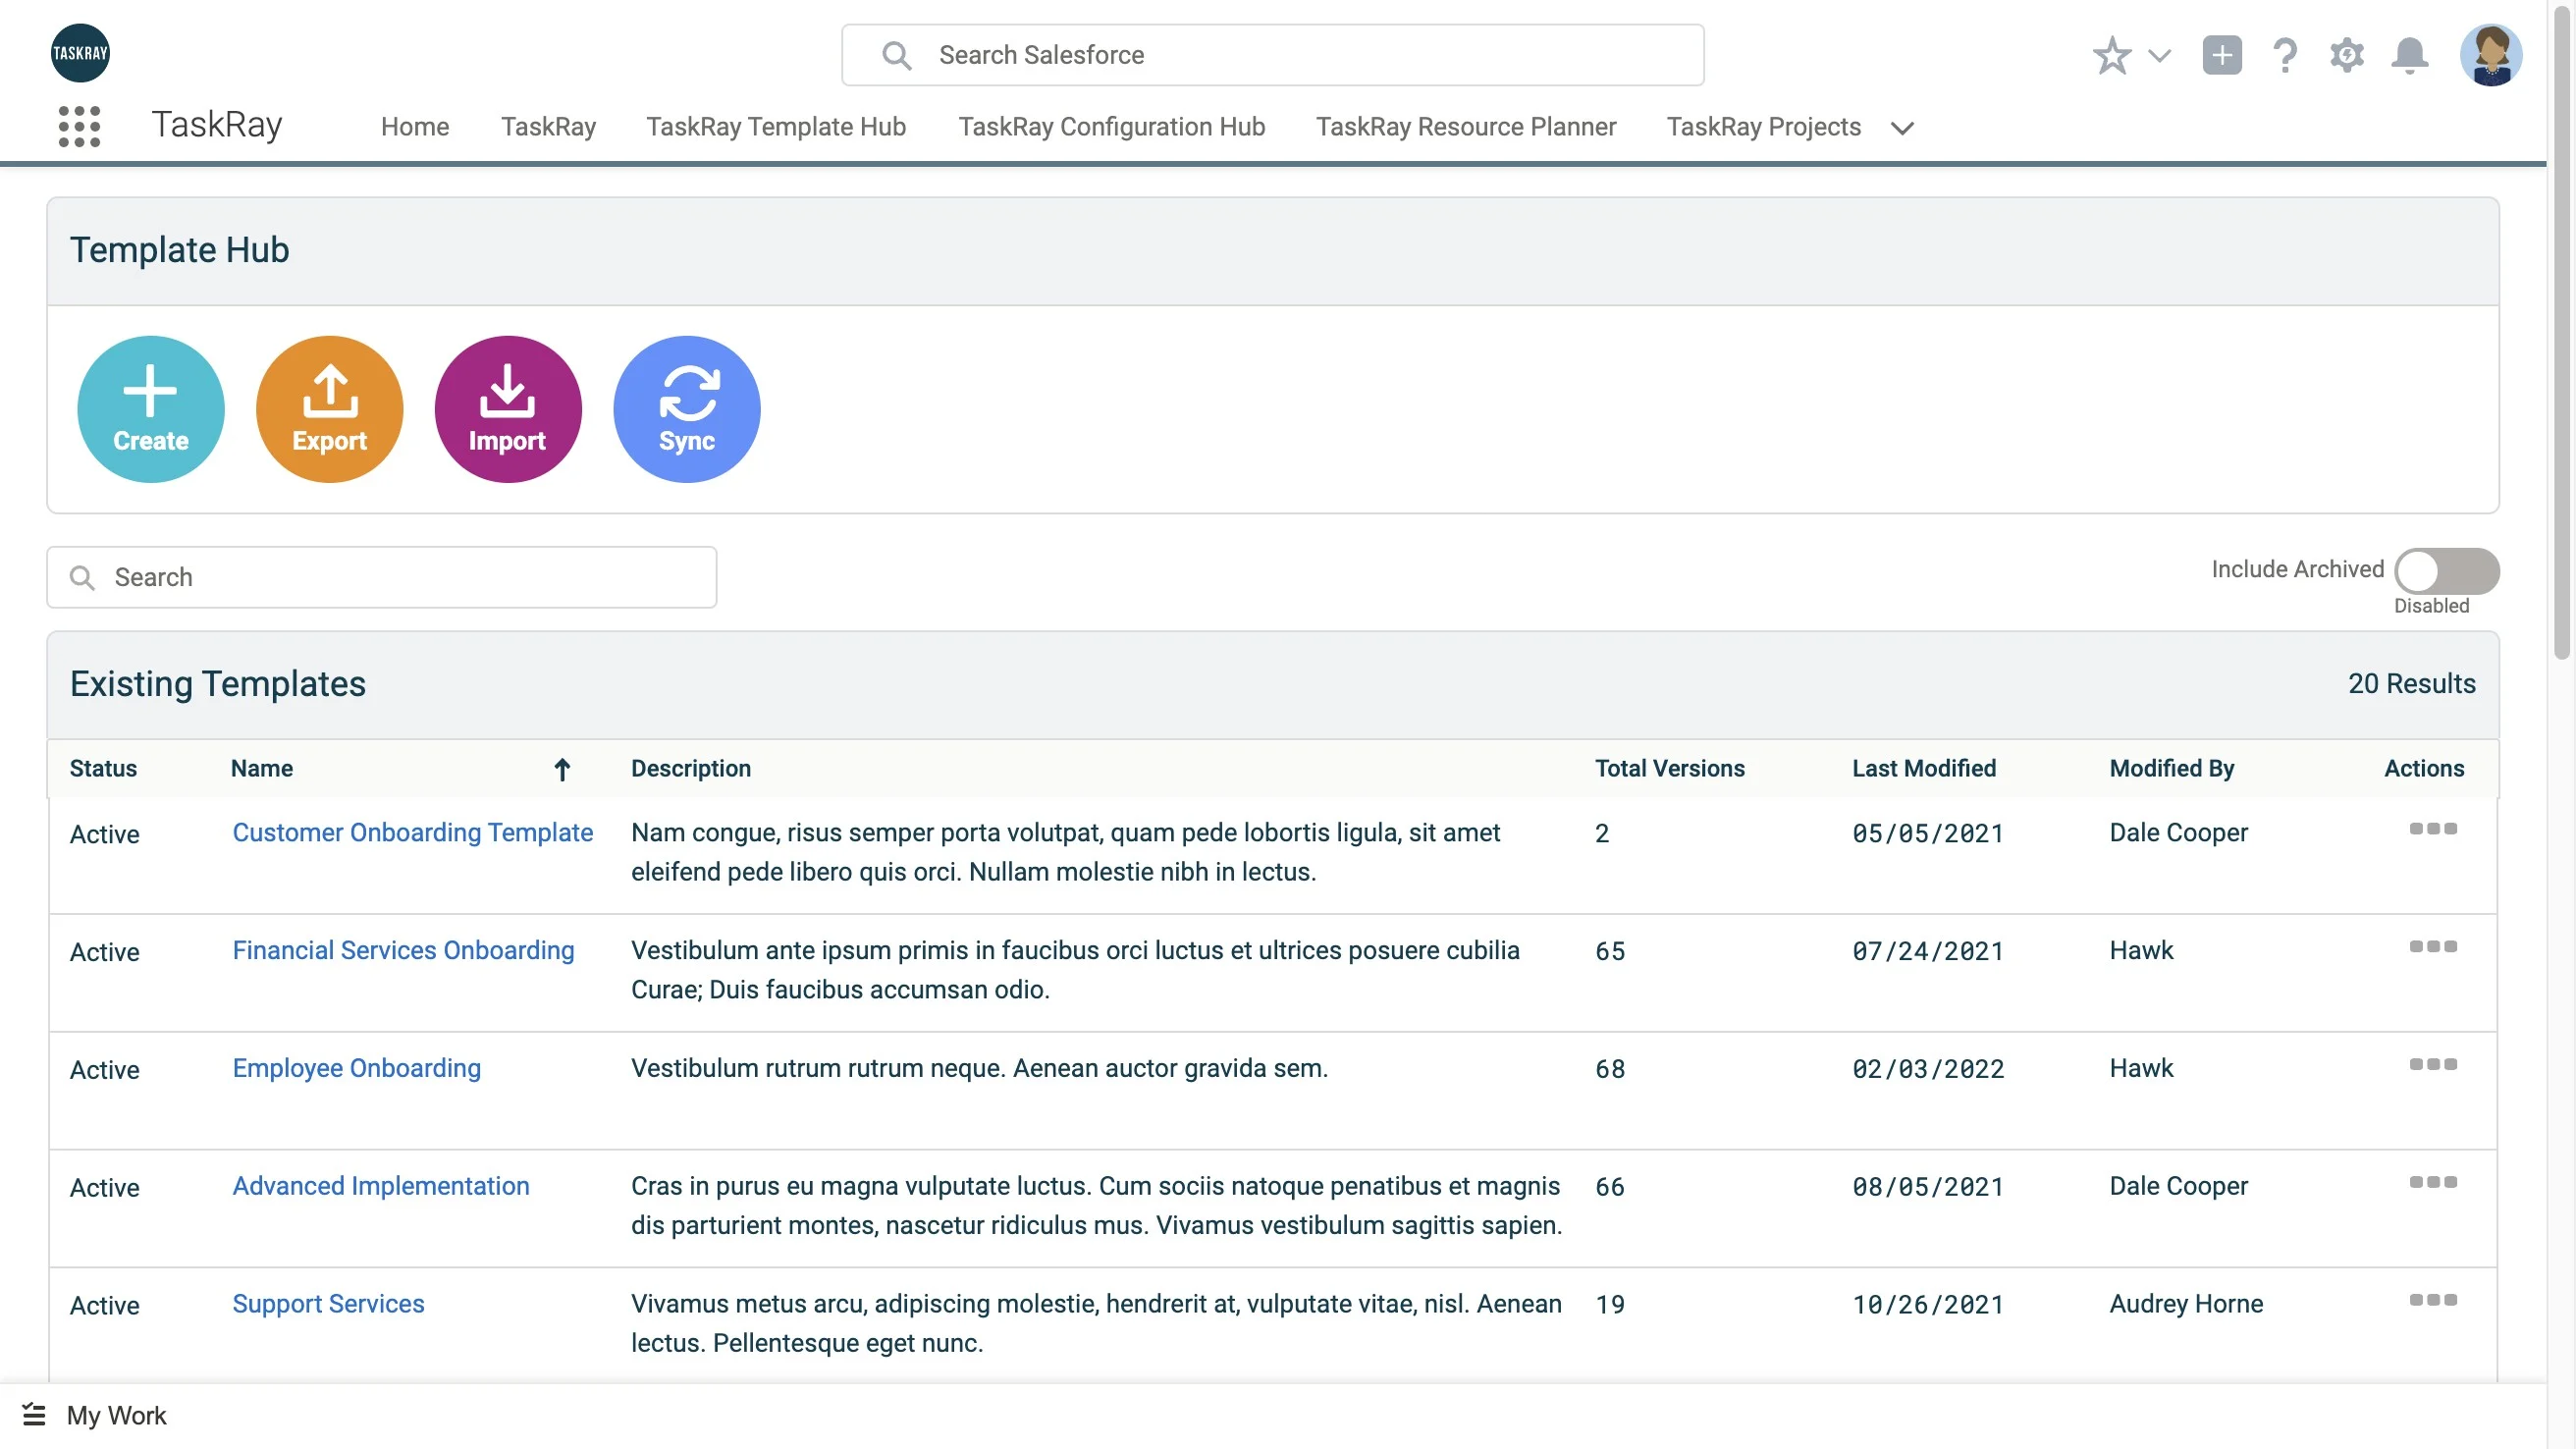Click the Import template button
The height and width of the screenshot is (1449, 2576).
click(x=508, y=409)
